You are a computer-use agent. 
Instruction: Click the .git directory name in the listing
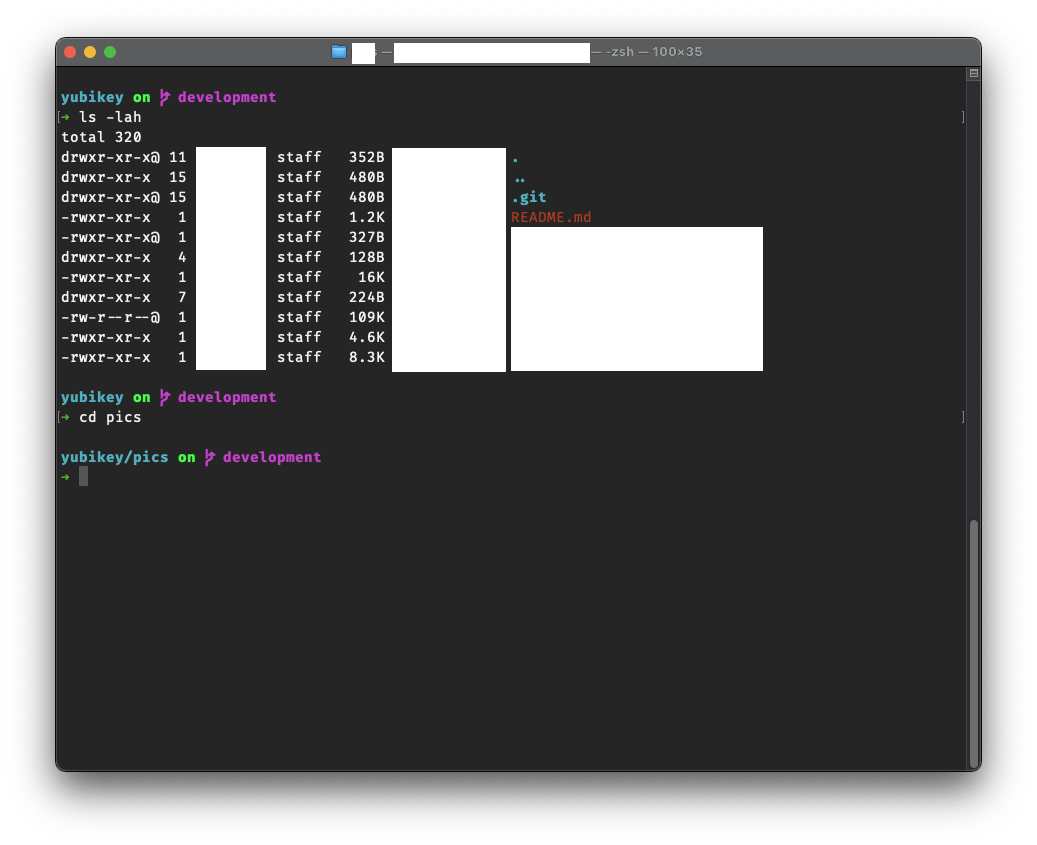tap(528, 197)
